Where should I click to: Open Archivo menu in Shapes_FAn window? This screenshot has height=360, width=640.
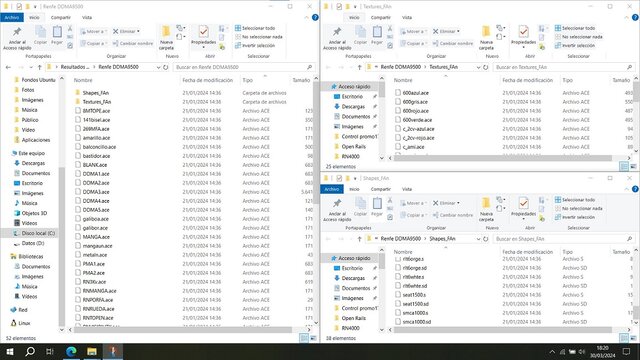click(x=332, y=189)
